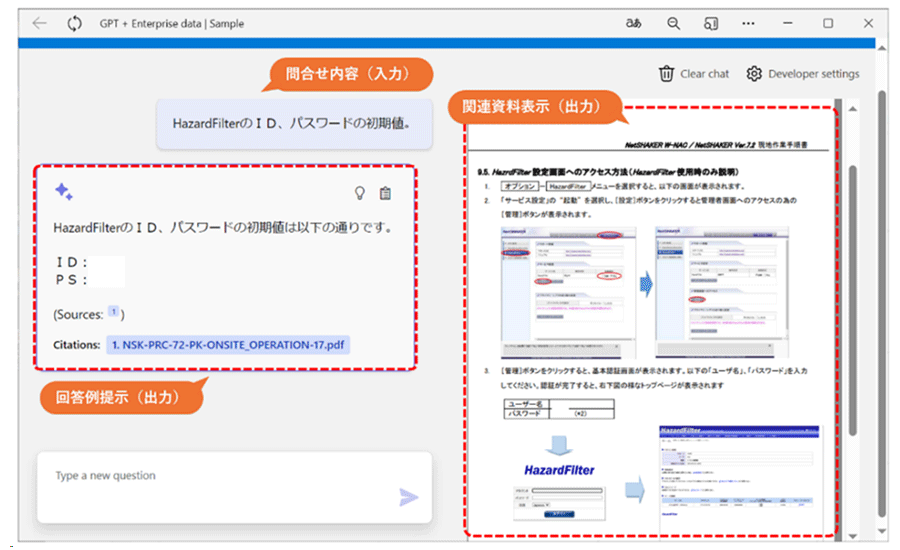Click the GPT + Enterprise data | Sample title

tap(172, 24)
